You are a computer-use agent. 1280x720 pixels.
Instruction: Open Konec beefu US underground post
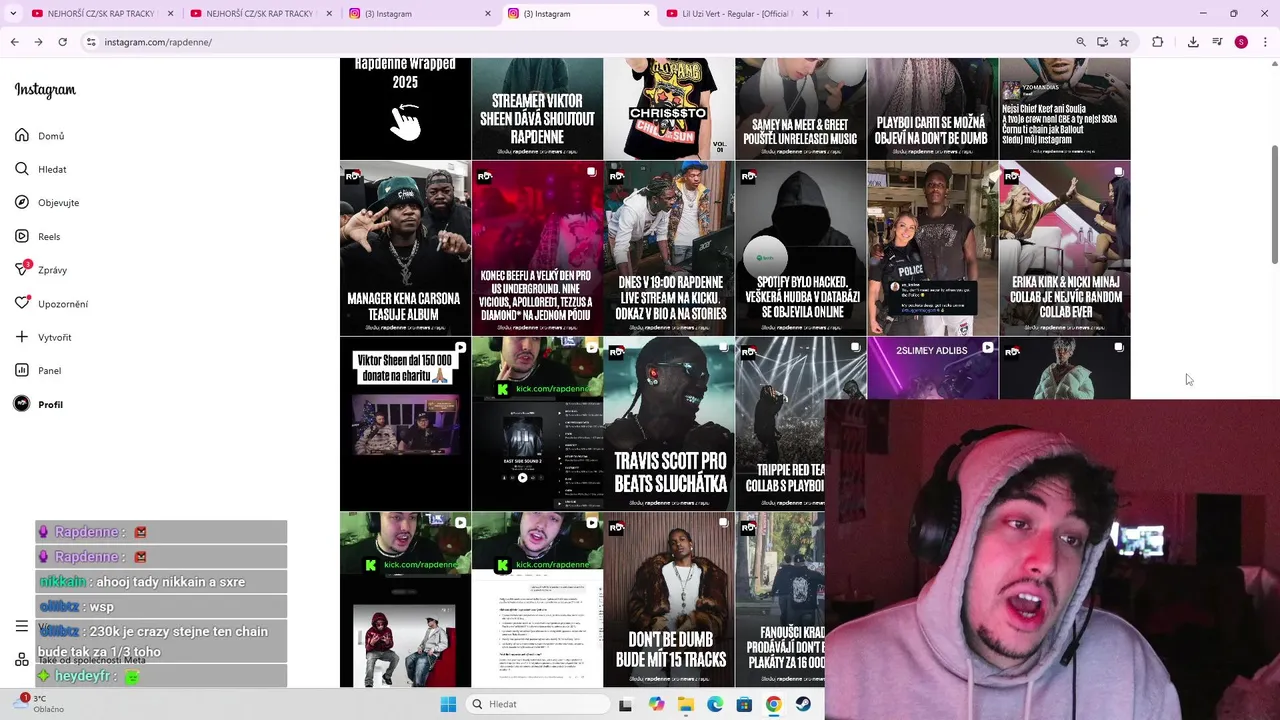pos(537,249)
